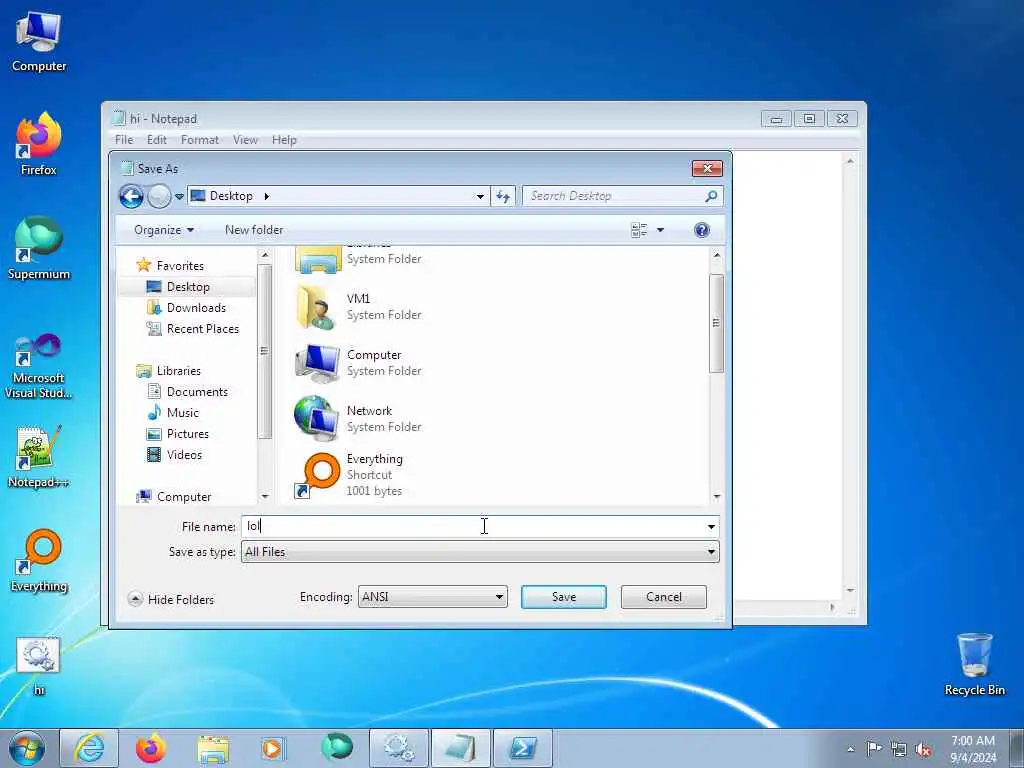The image size is (1024, 768).
Task: Click the muted volume tray icon
Action: pyautogui.click(x=923, y=749)
